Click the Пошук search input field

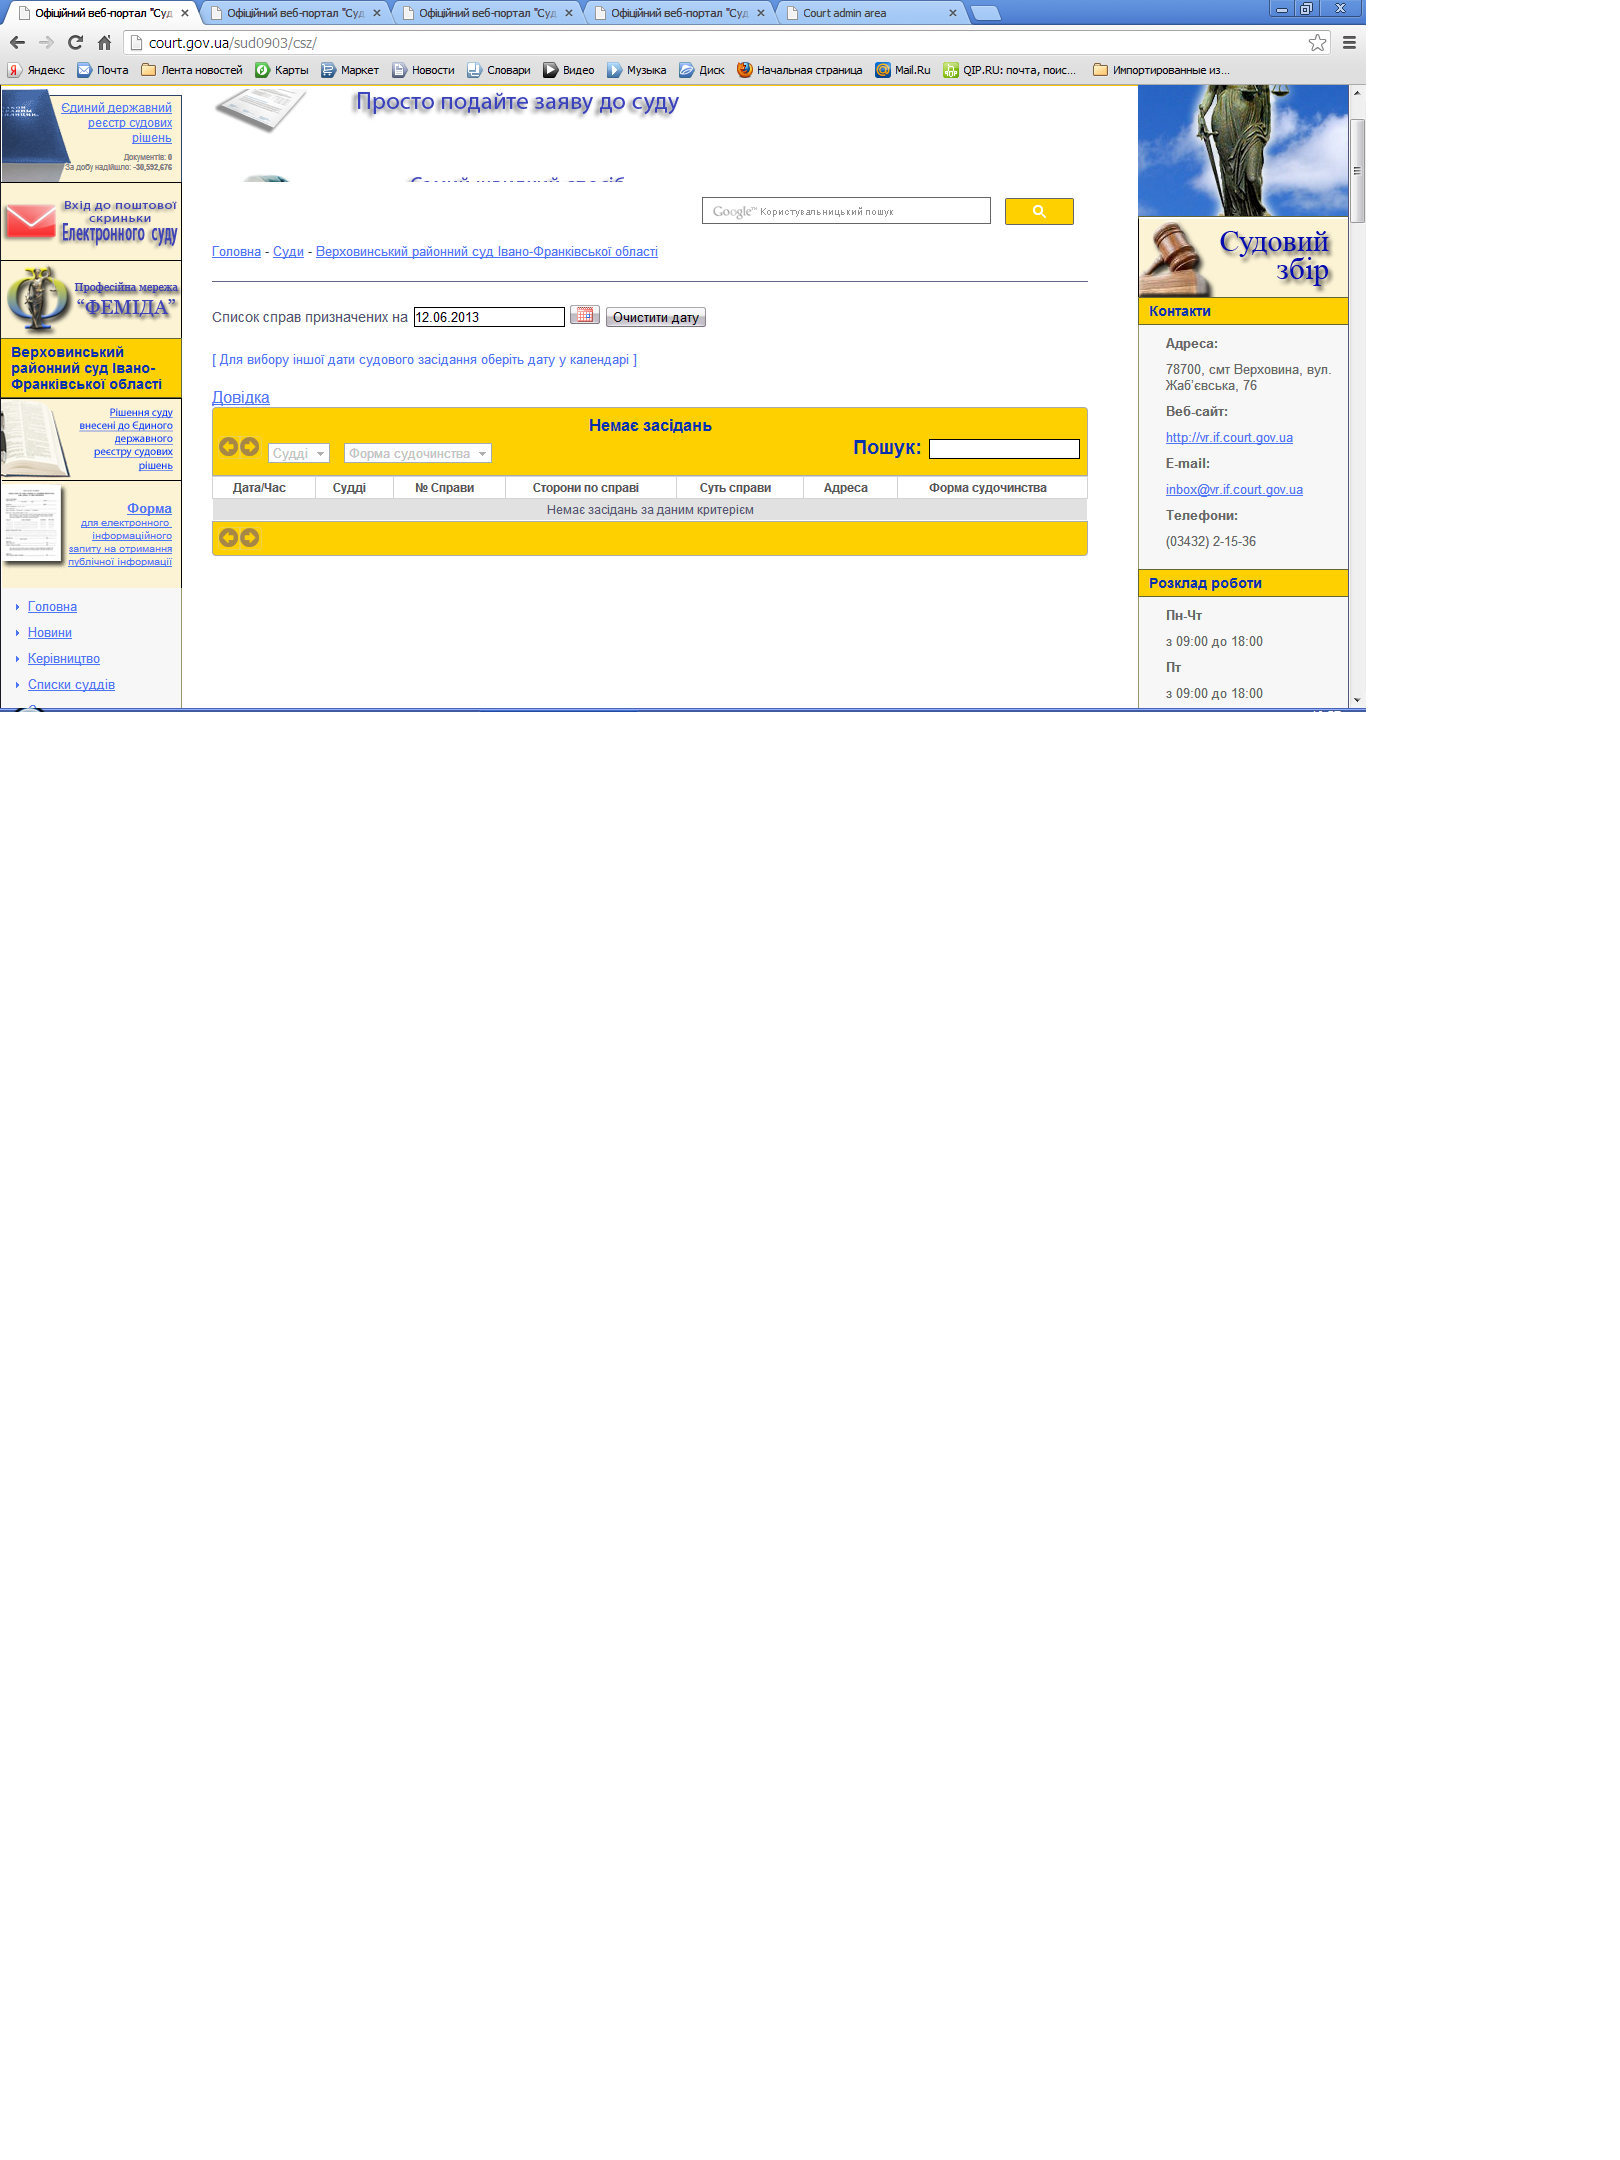coord(1003,449)
